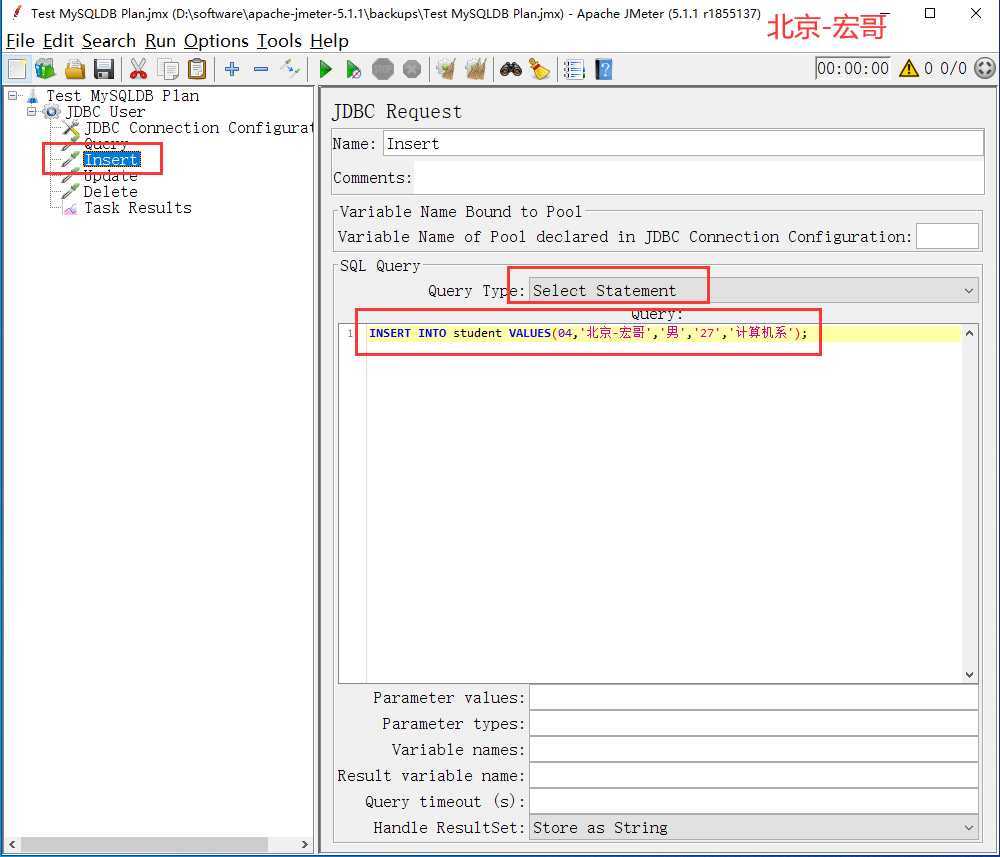The image size is (1000, 857).
Task: Open the Tools menu
Action: pyautogui.click(x=279, y=41)
